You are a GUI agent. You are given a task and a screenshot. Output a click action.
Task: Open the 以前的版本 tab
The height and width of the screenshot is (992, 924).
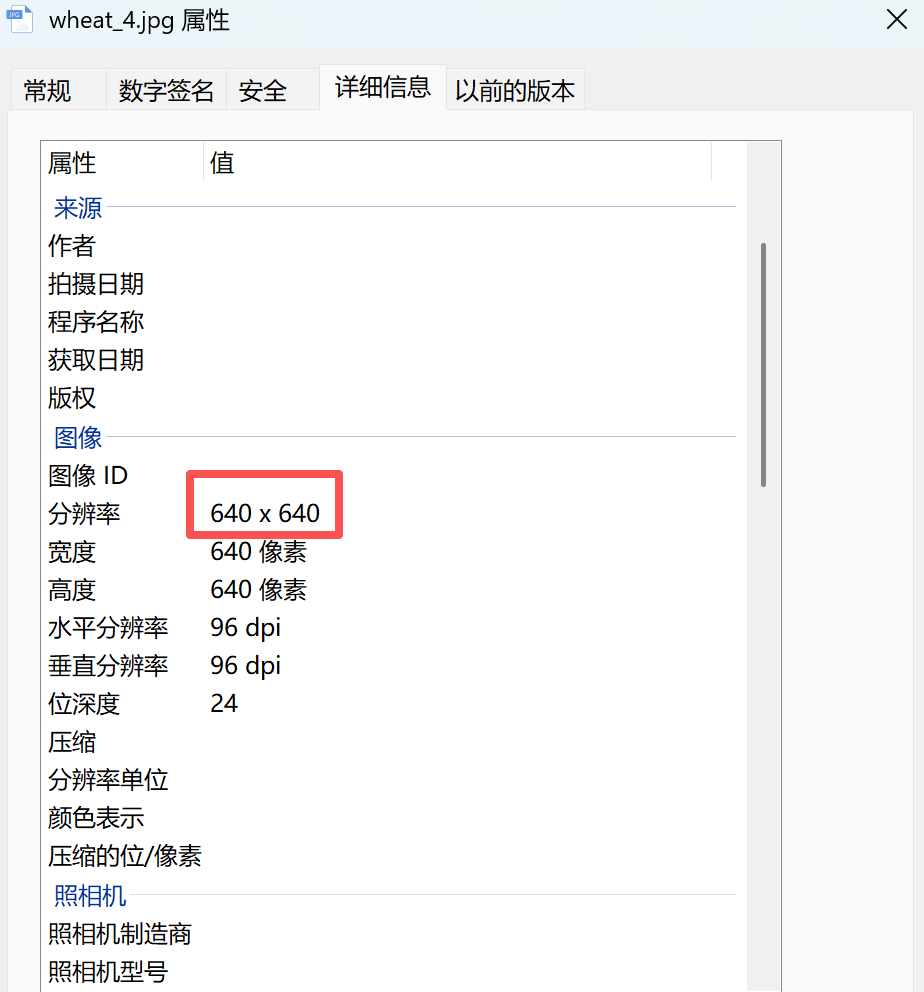click(515, 90)
